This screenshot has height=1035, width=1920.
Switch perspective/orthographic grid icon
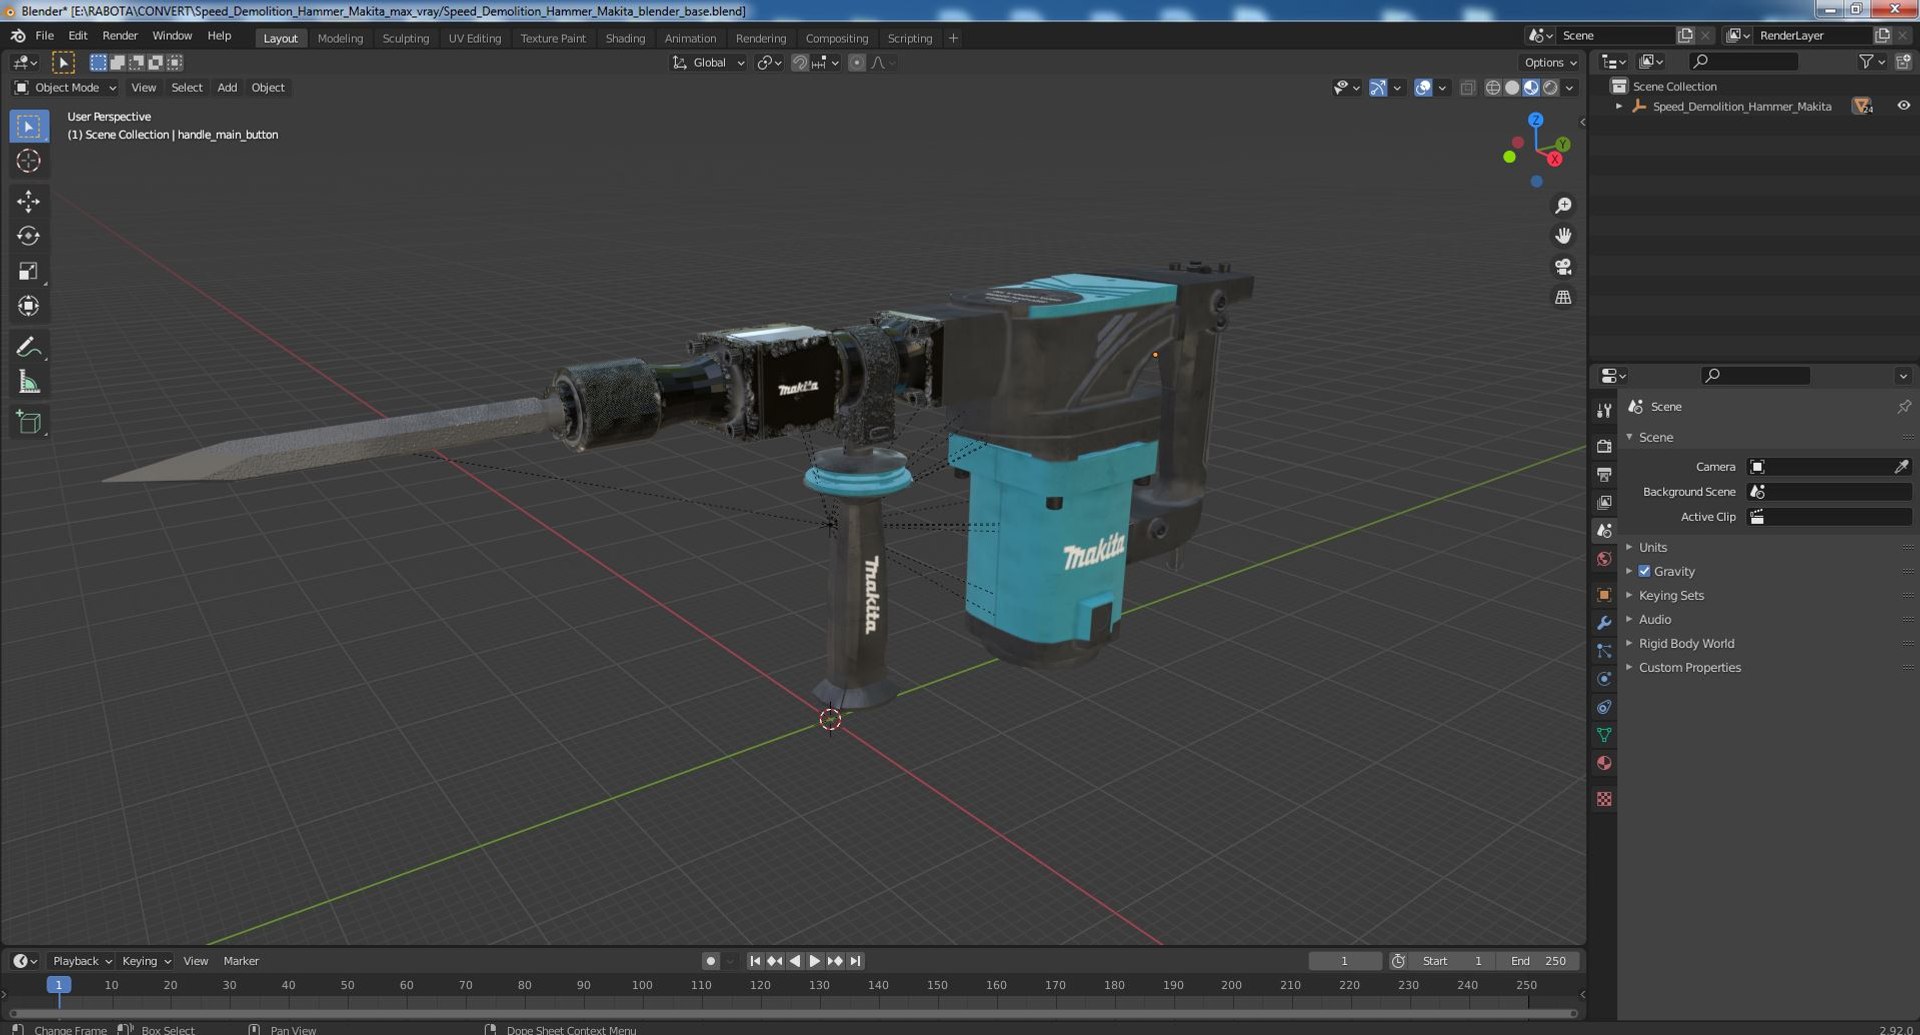(x=1563, y=297)
